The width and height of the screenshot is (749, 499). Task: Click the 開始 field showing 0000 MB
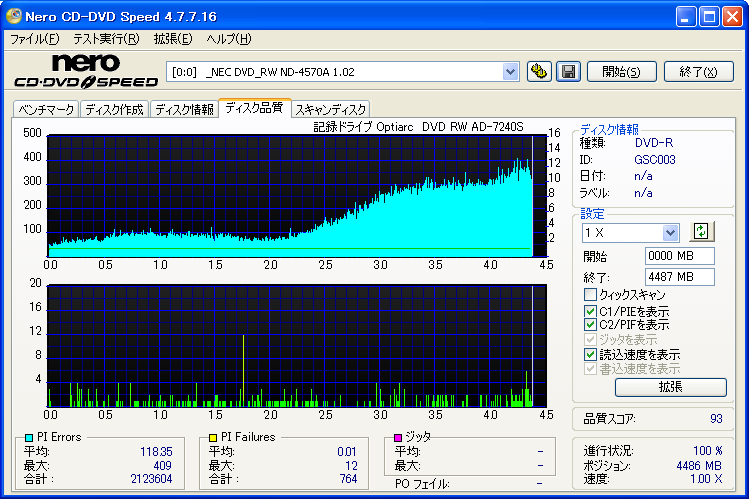(680, 256)
